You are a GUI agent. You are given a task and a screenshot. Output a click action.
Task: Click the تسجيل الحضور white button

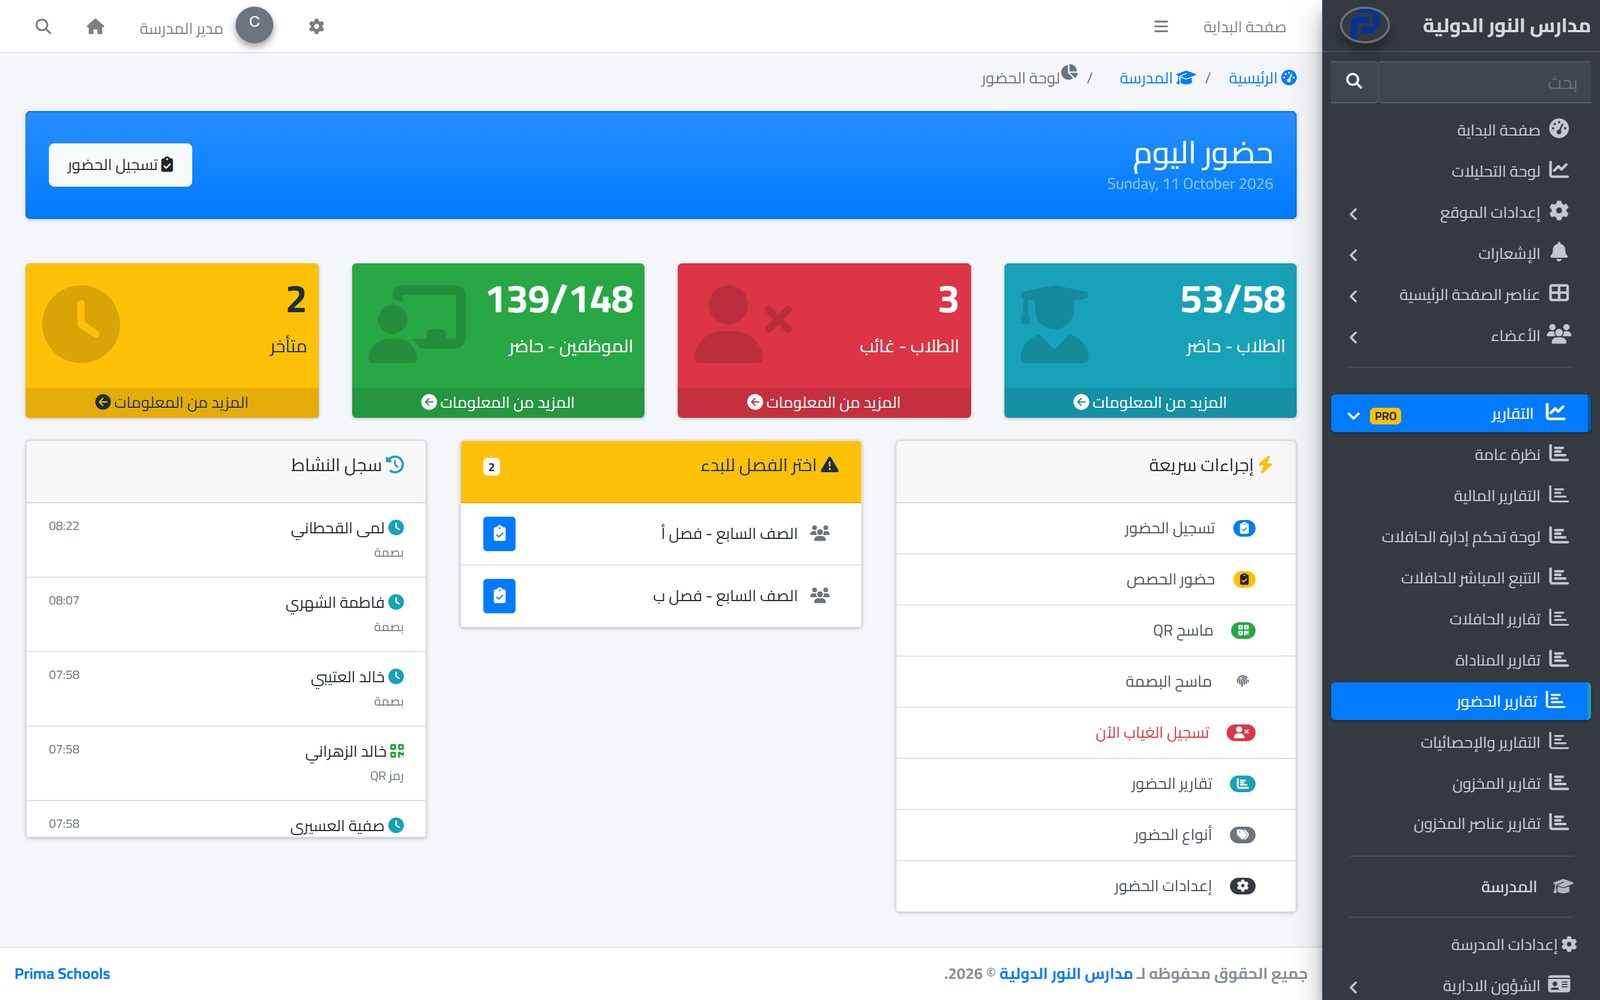click(x=120, y=165)
